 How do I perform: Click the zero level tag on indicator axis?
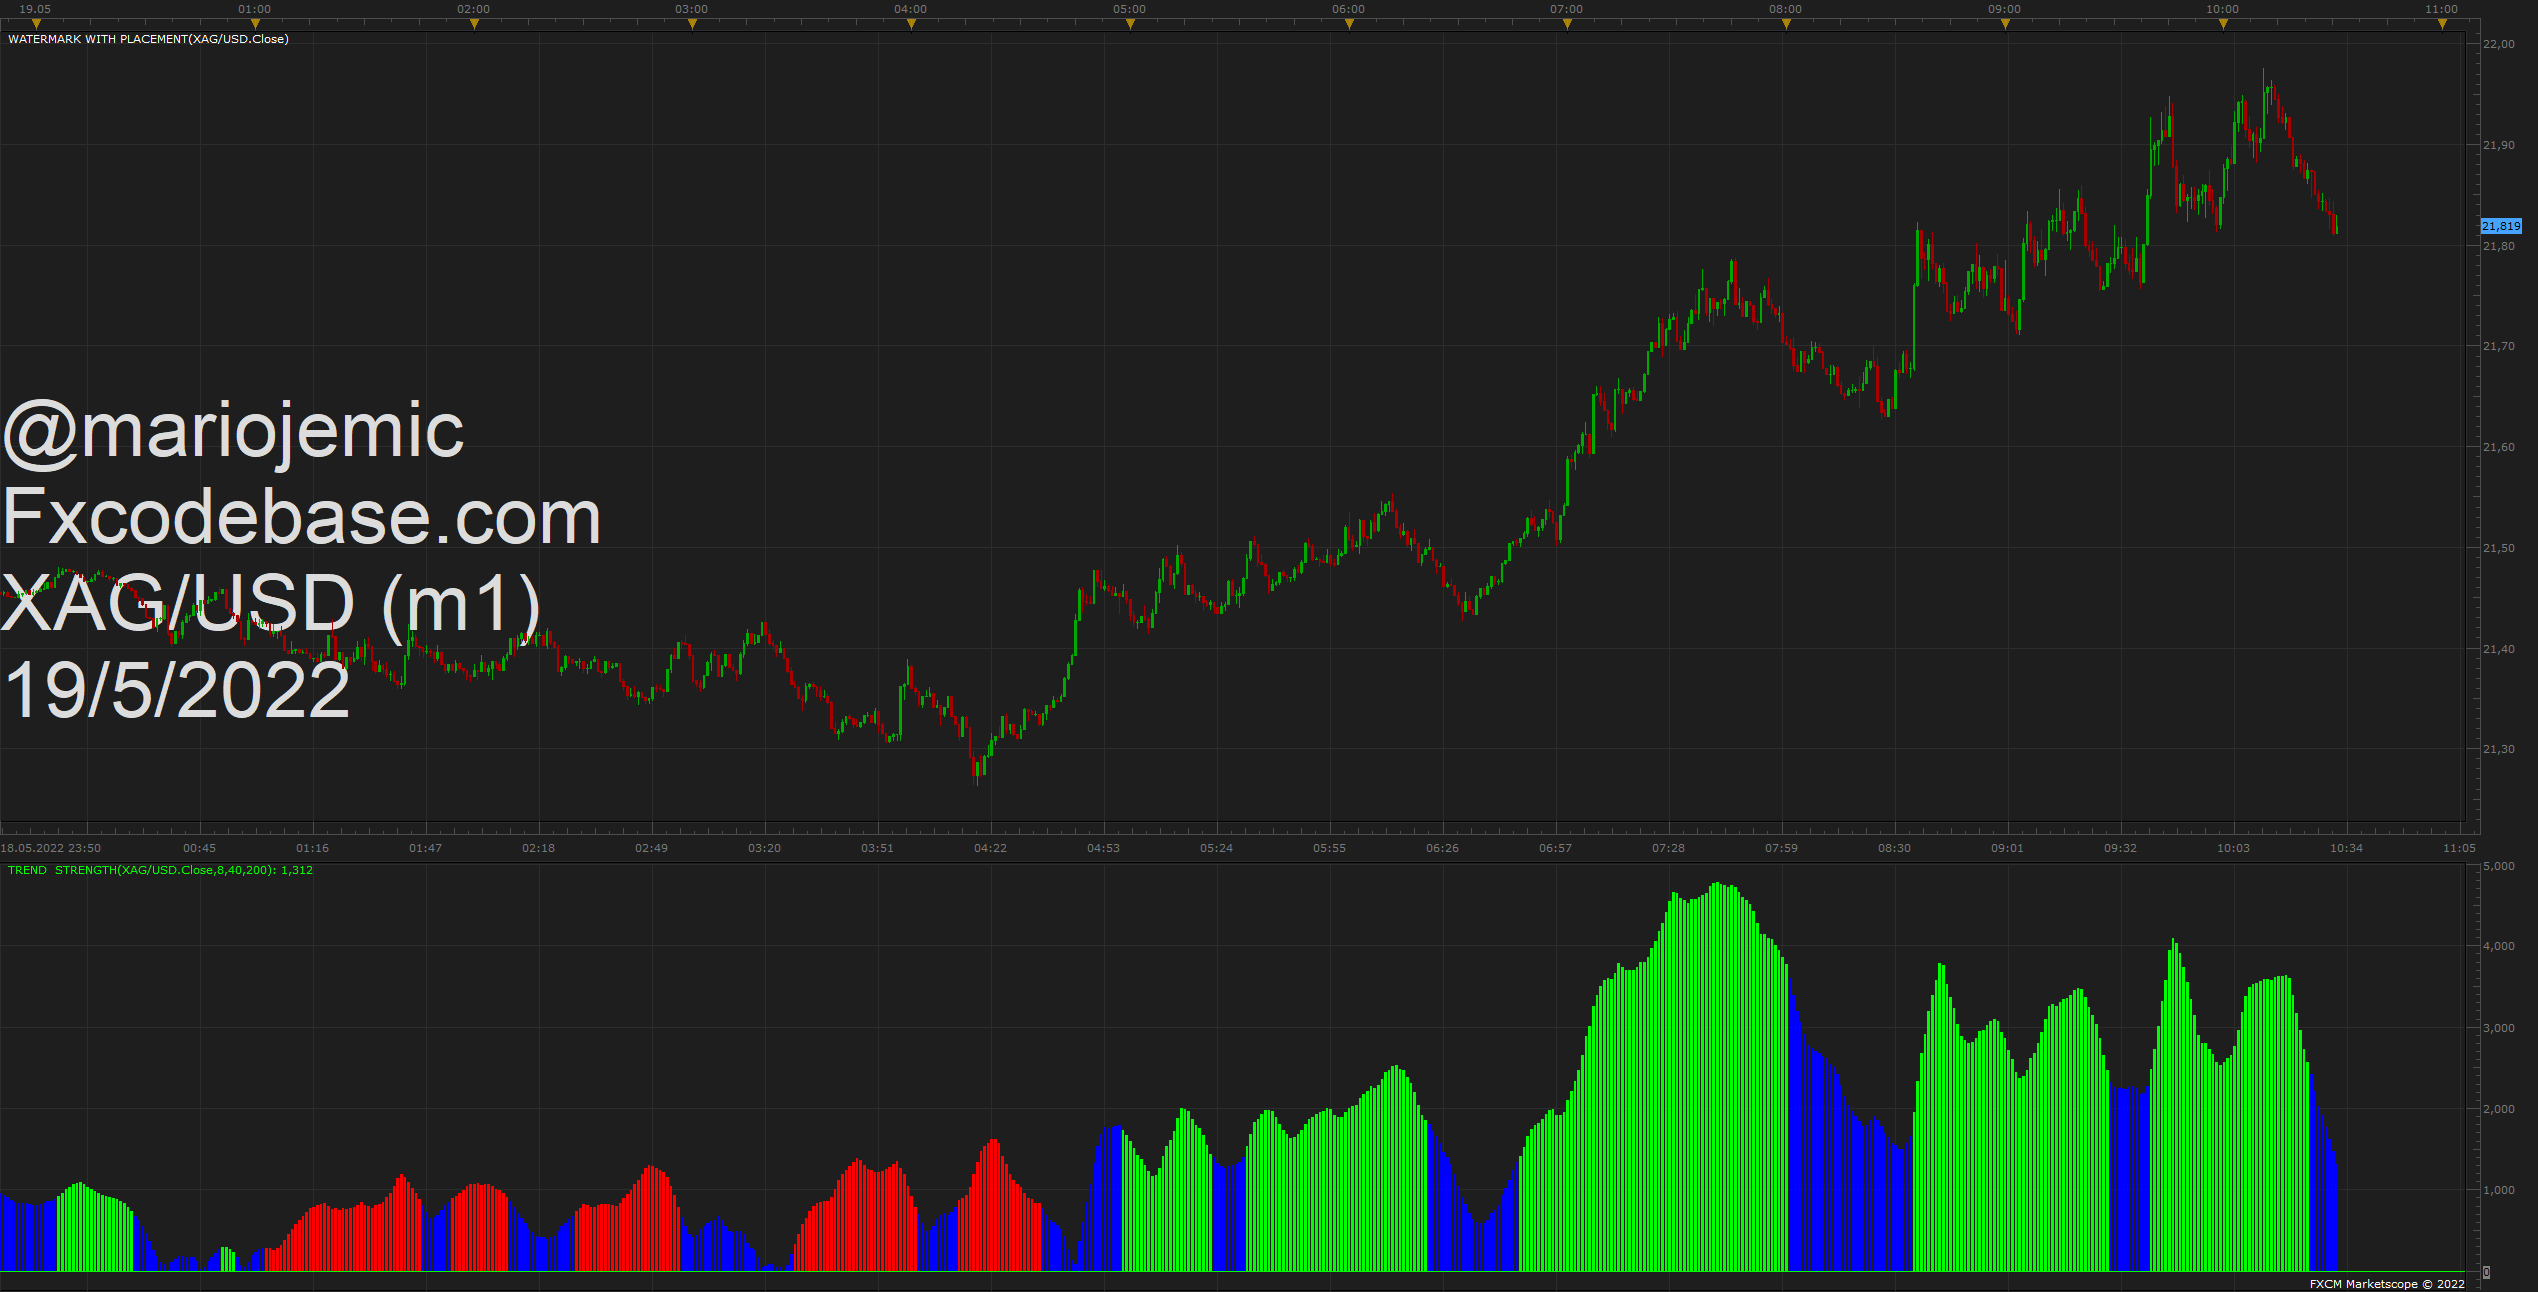pyautogui.click(x=2486, y=1272)
